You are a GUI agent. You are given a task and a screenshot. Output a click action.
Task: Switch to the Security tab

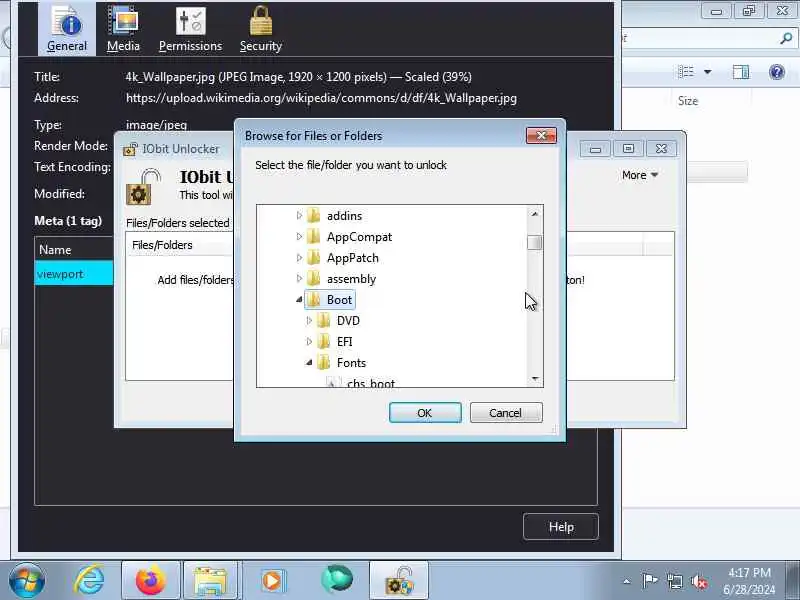click(x=261, y=29)
